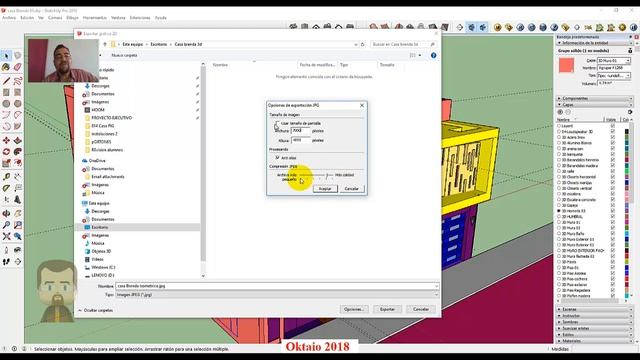
Task: Toggle visibility of Layer0 layer
Action: [x=612, y=126]
